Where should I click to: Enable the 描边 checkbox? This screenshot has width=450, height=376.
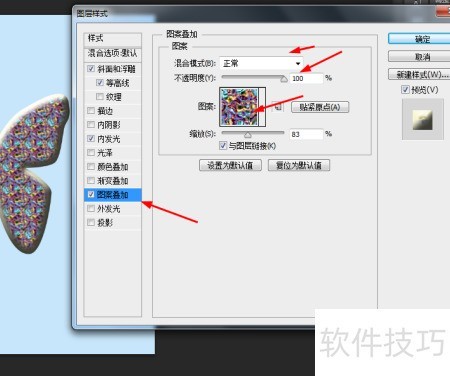pyautogui.click(x=91, y=111)
